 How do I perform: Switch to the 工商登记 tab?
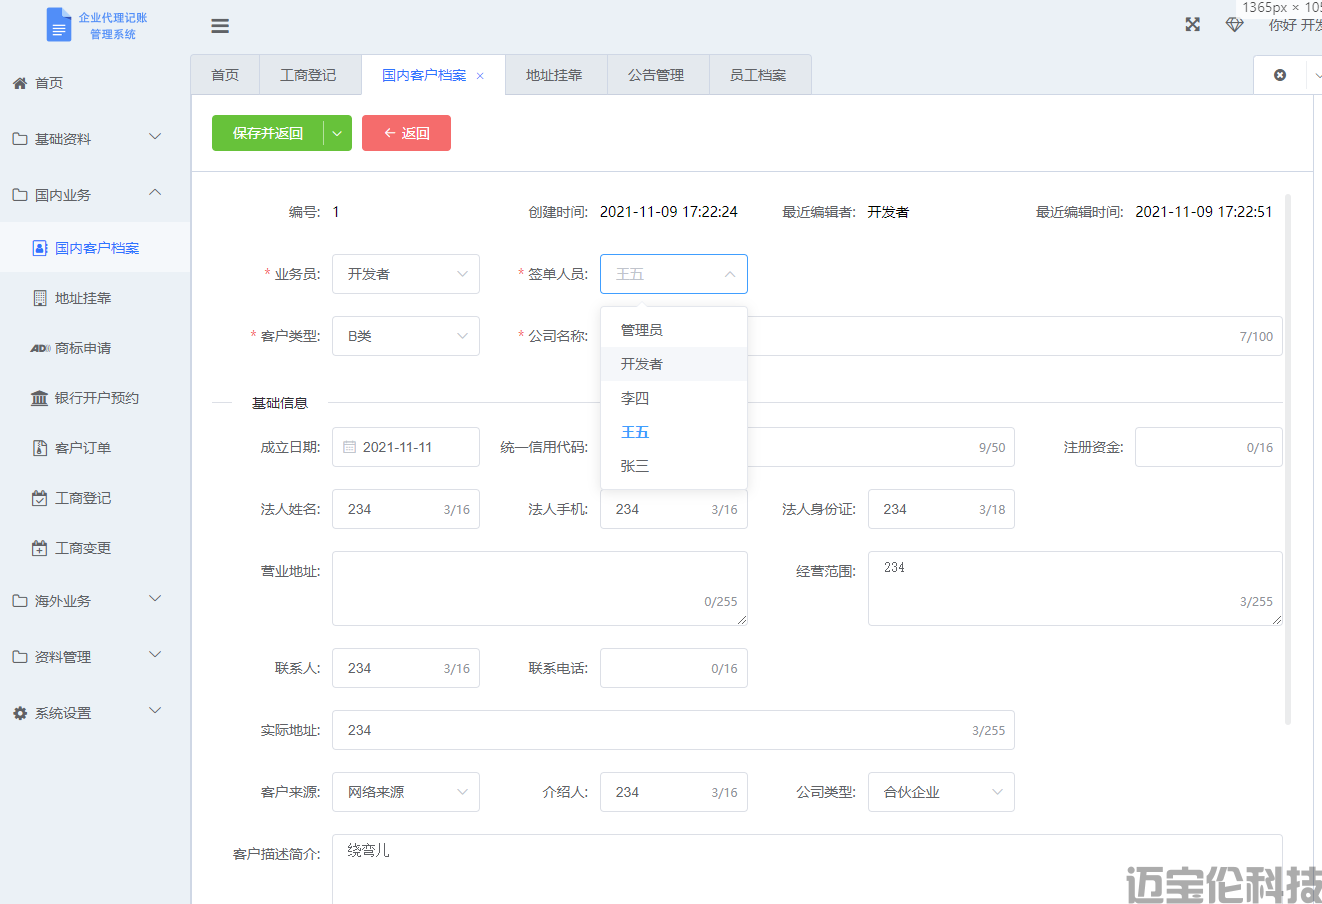(x=308, y=75)
